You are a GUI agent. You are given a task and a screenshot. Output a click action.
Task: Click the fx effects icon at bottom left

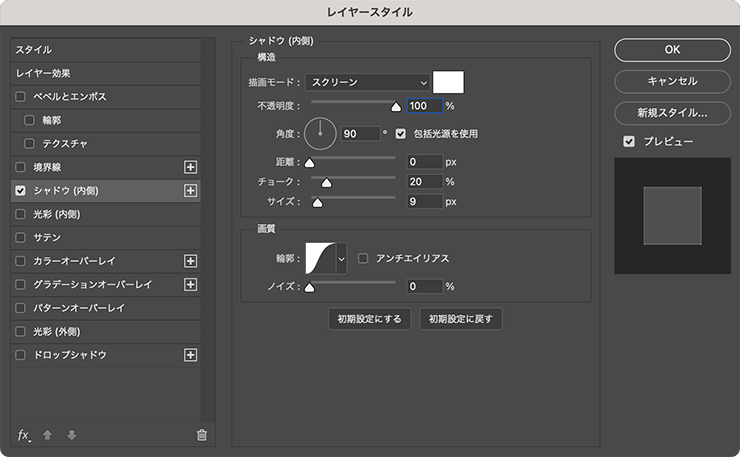coord(24,435)
